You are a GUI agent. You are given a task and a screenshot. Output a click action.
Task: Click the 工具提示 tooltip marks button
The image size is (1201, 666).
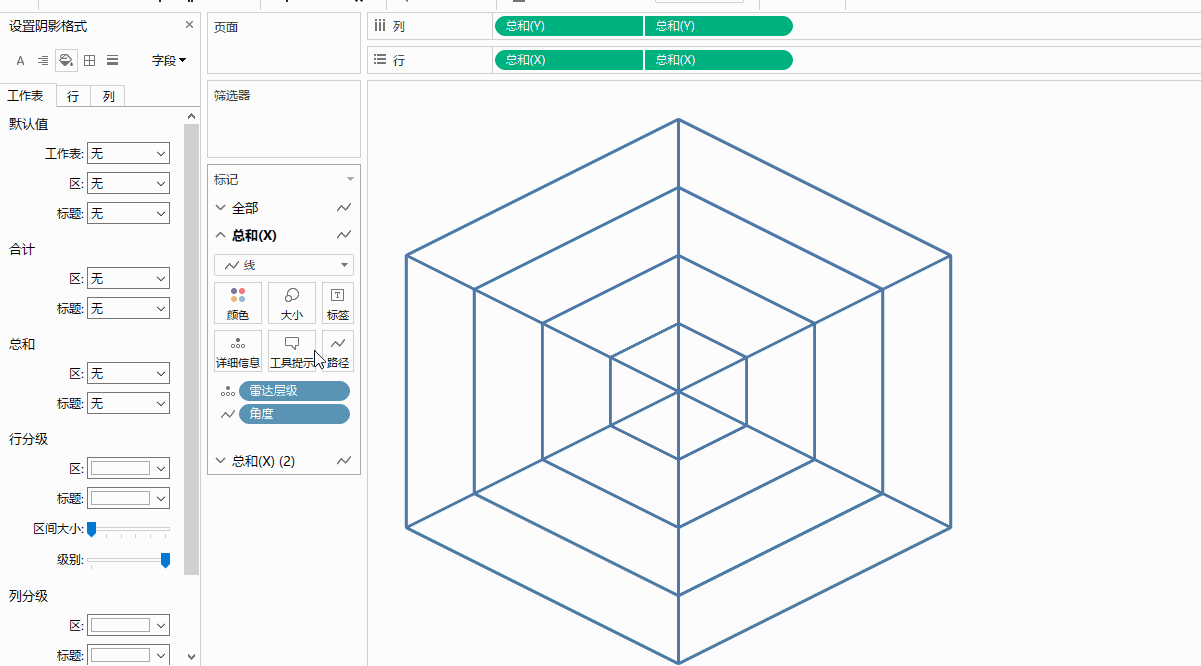292,351
